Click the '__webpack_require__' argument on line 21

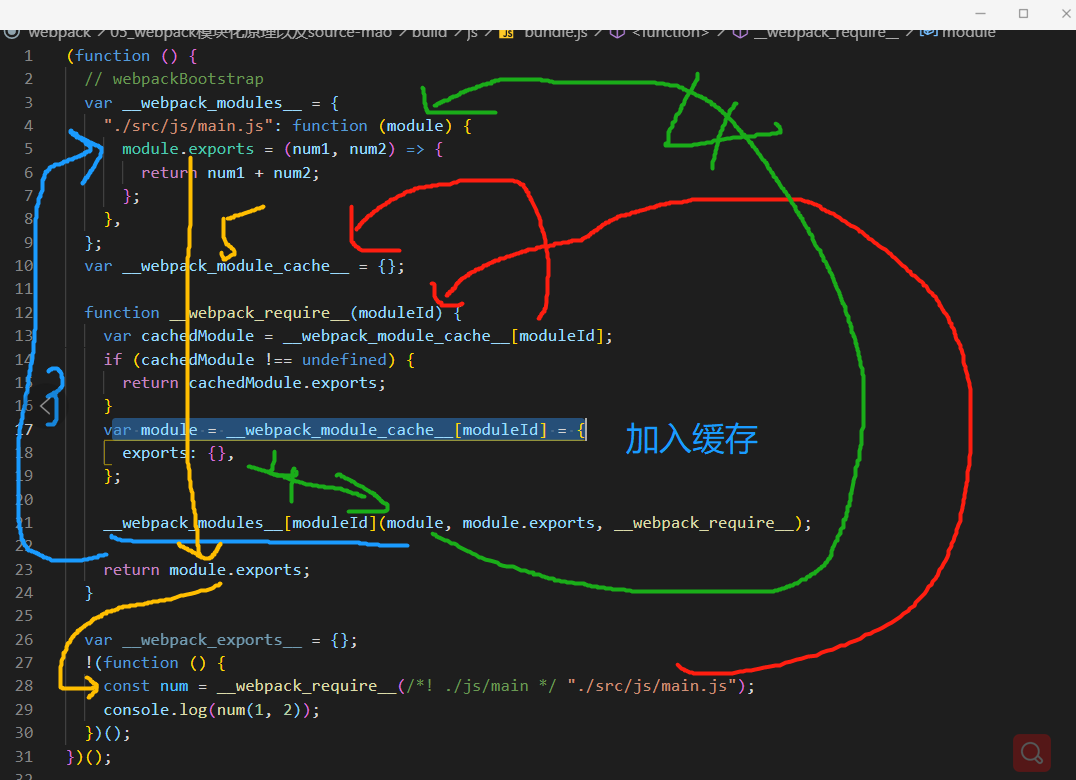pyautogui.click(x=704, y=523)
